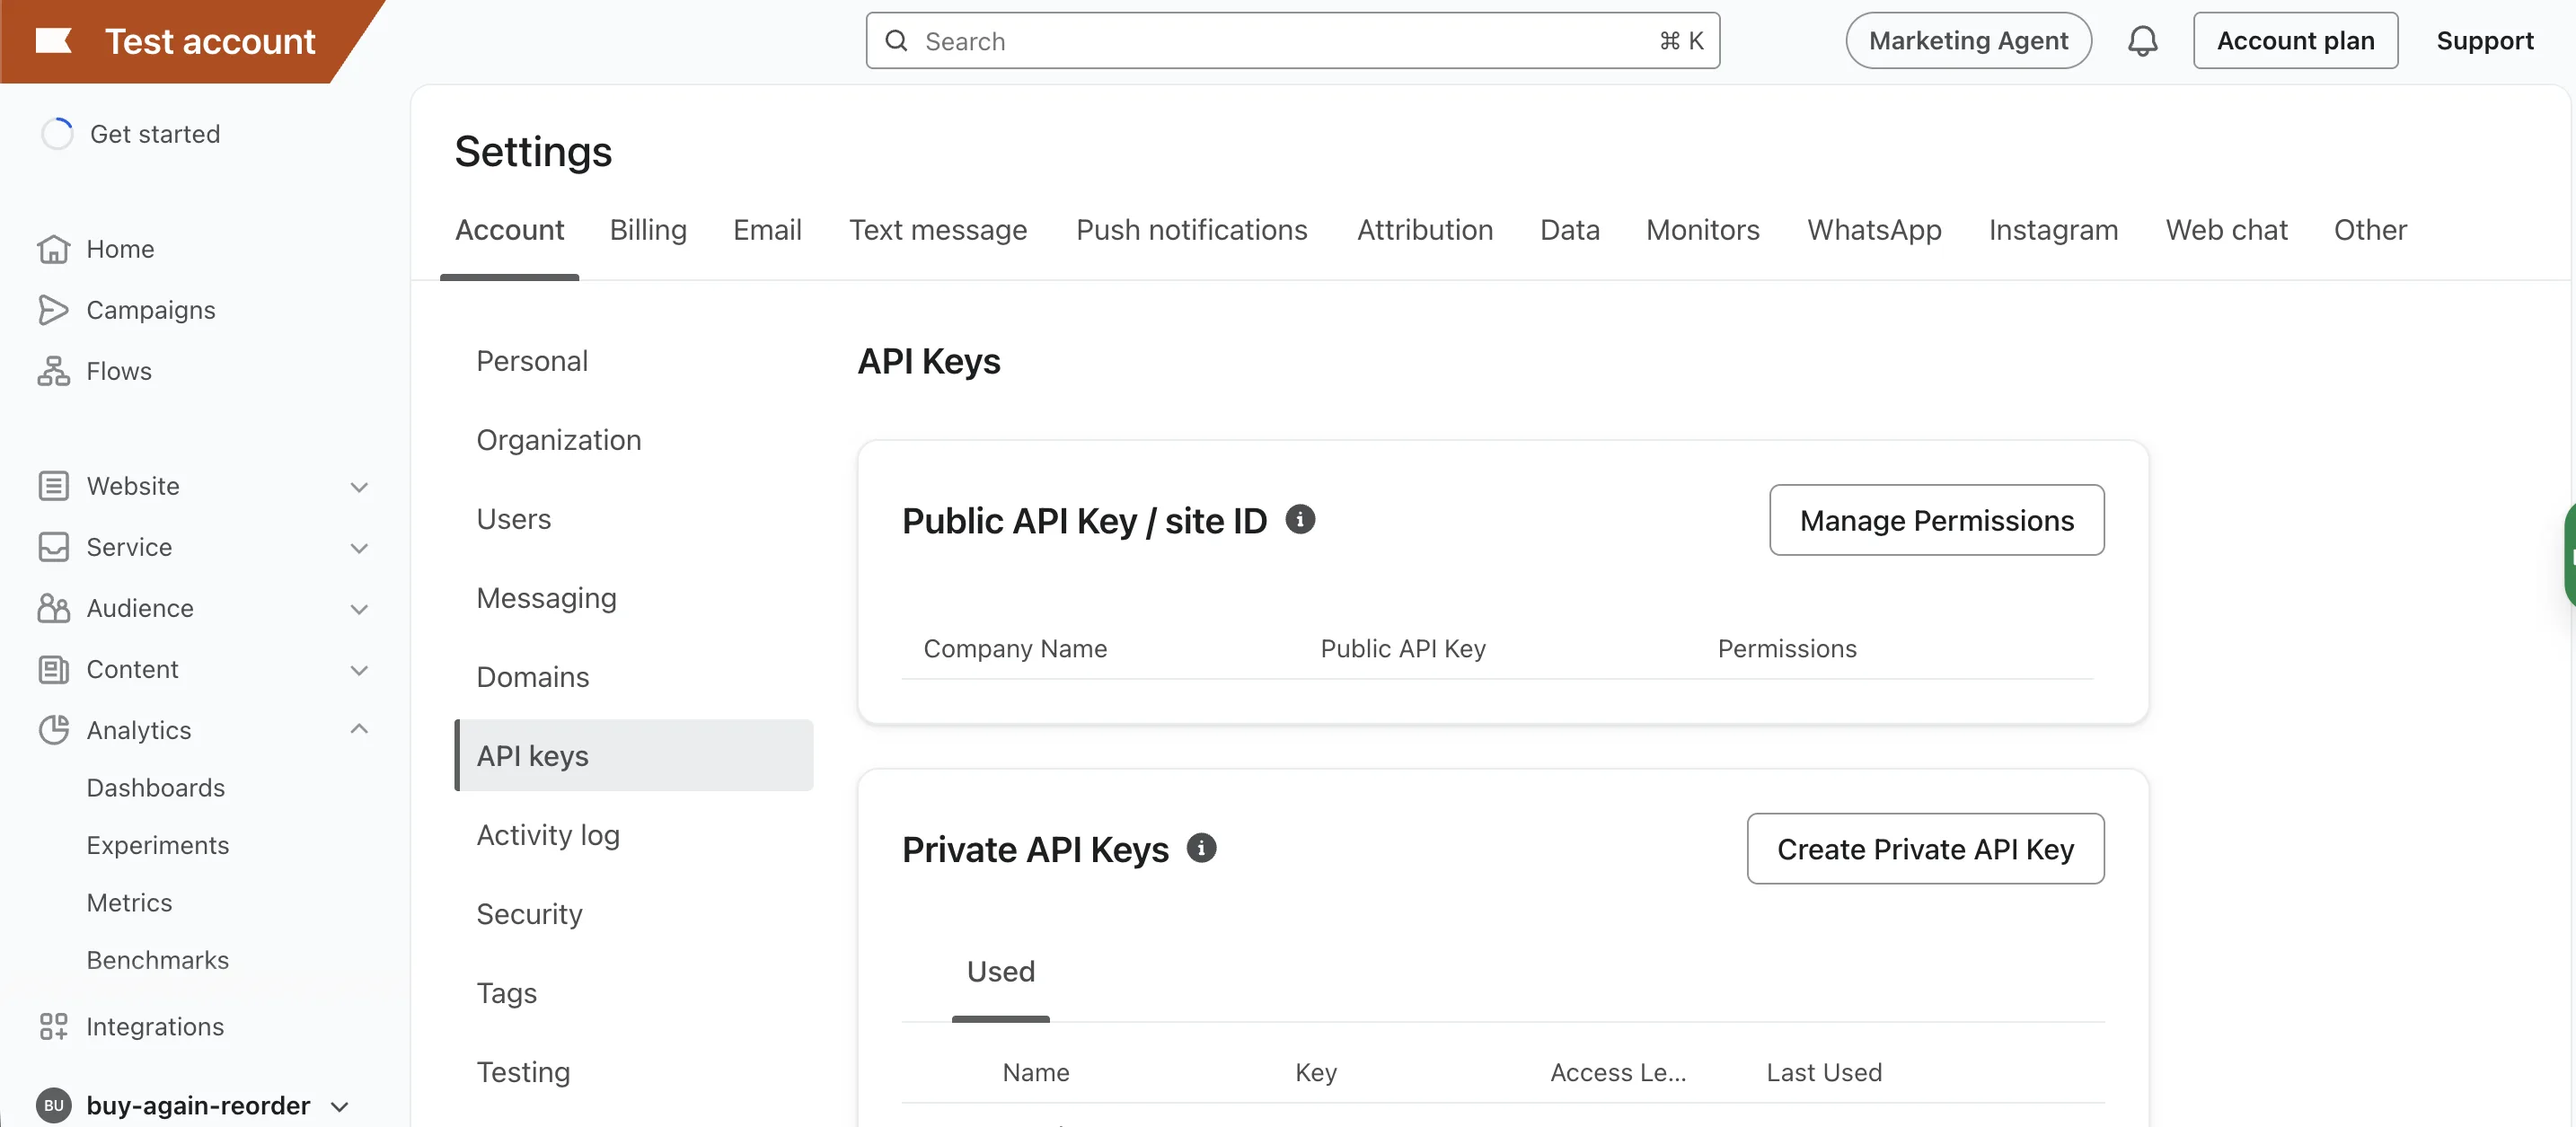Click the Klaviyo flag logo icon

54,41
